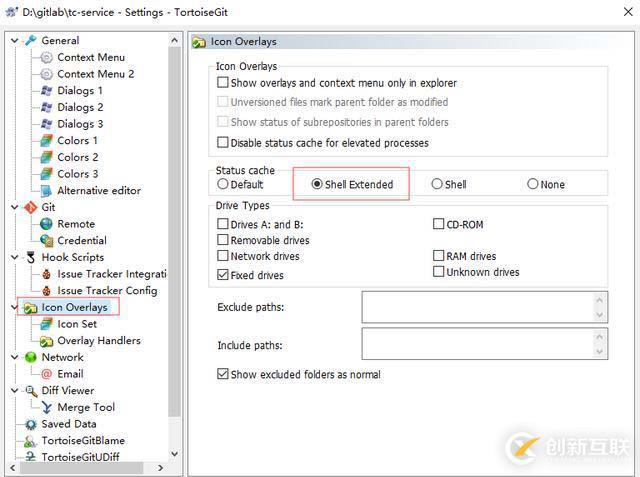Viewport: 640px width, 477px height.
Task: Click the Dialogs 3 window icon
Action: [x=47, y=124]
